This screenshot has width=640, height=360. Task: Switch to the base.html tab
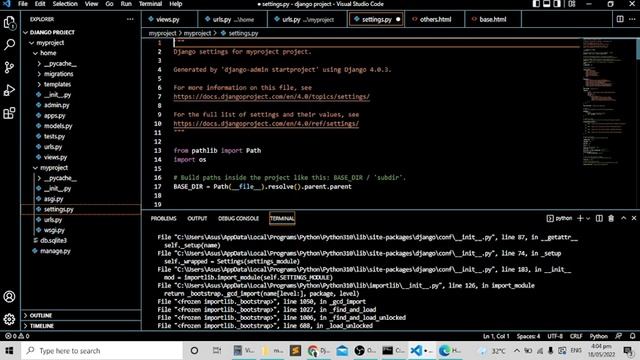493,19
